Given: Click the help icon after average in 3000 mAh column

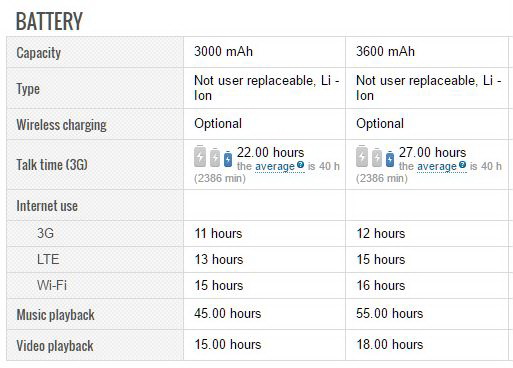Looking at the screenshot, I should [300, 165].
